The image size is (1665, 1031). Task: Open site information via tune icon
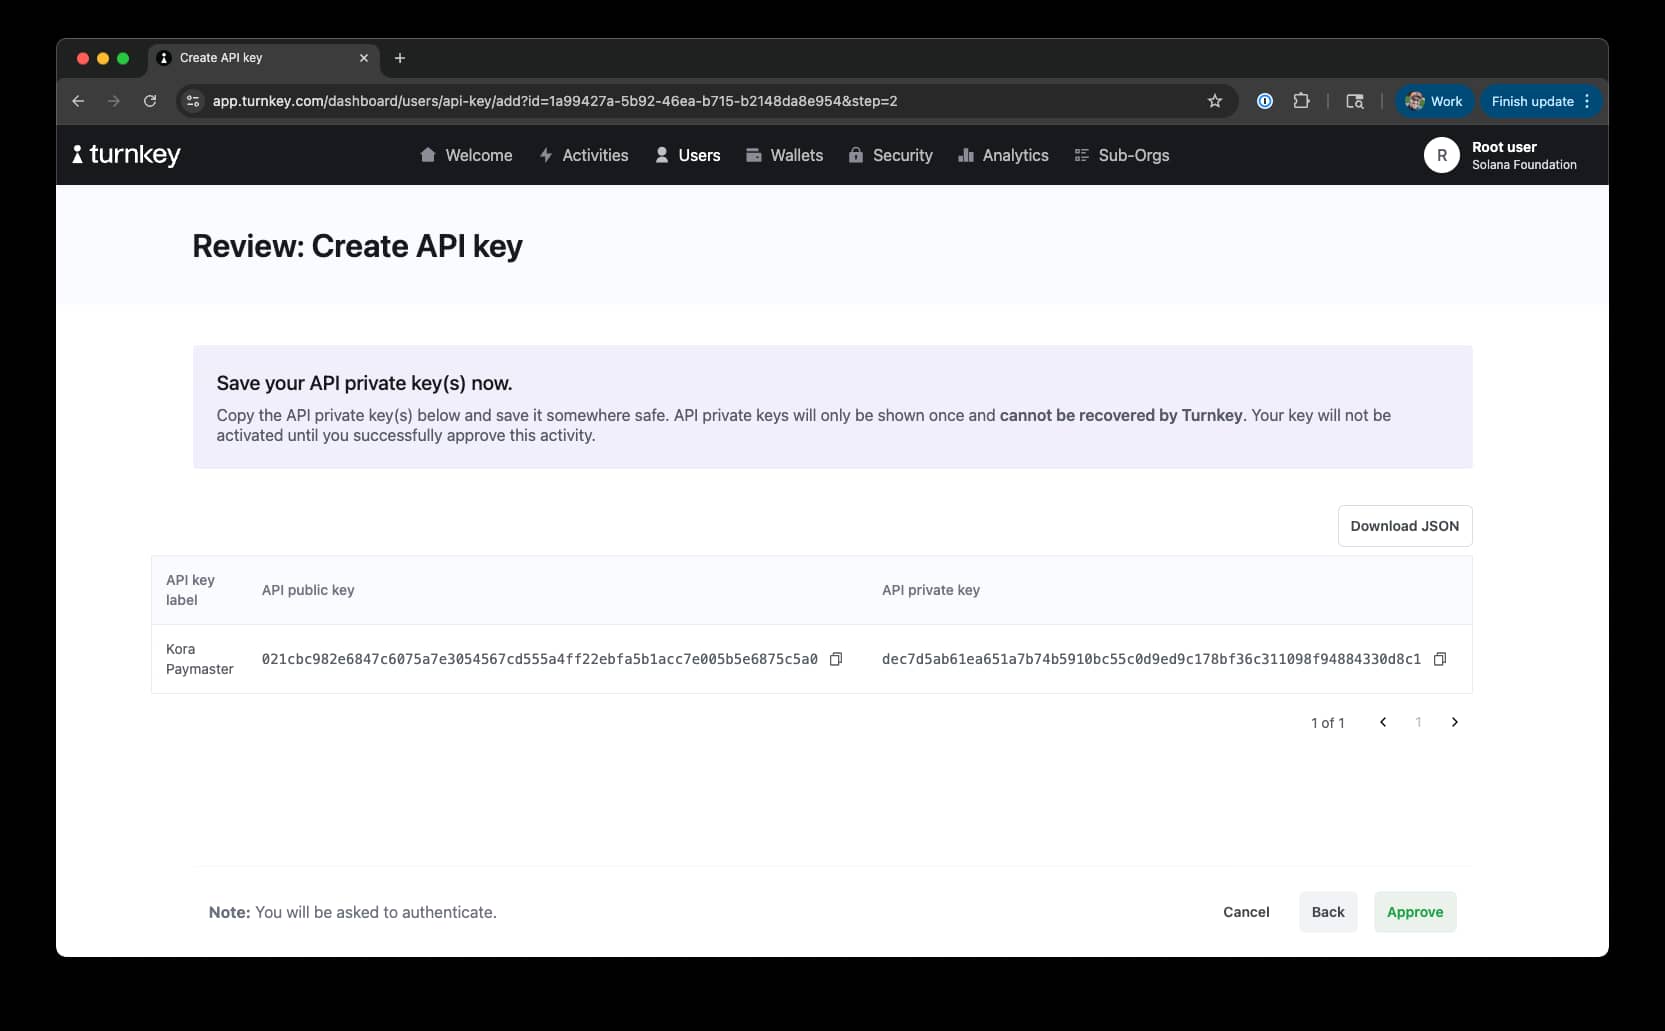point(192,101)
